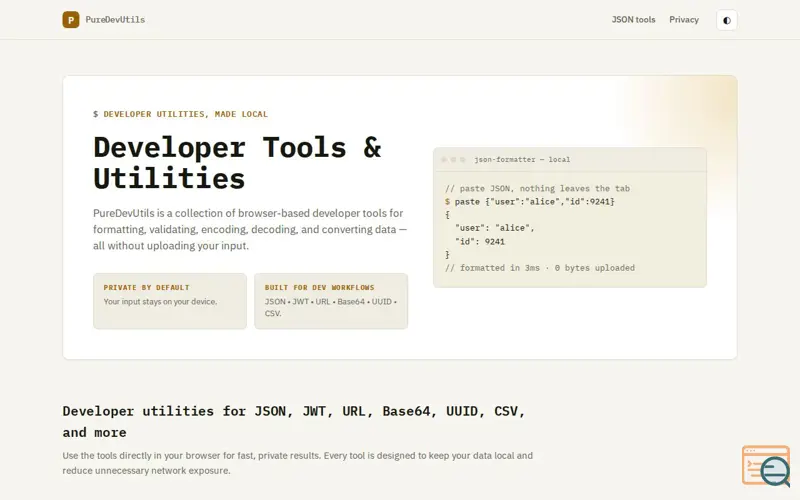Click the "// formatted in 3ms · 0 bytes uploaded" line
800x500 pixels.
click(x=540, y=268)
